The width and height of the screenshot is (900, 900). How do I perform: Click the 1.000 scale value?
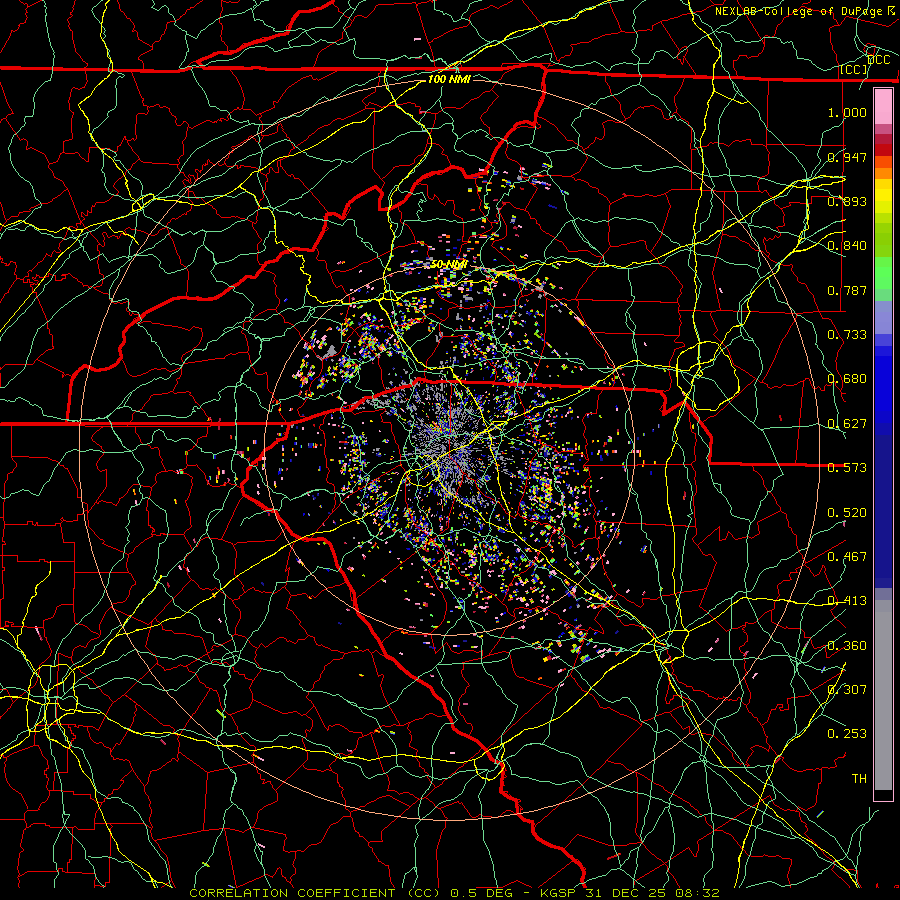pos(847,112)
